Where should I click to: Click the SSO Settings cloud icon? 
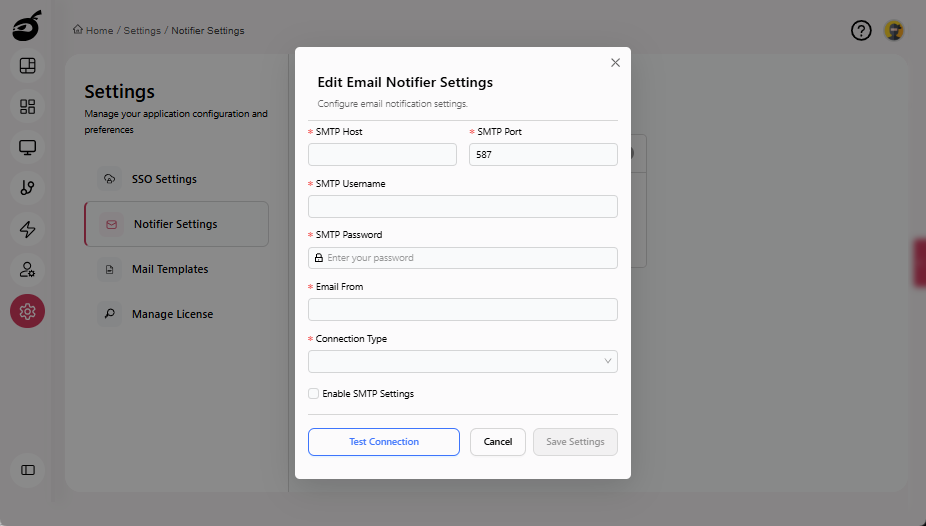click(x=109, y=179)
